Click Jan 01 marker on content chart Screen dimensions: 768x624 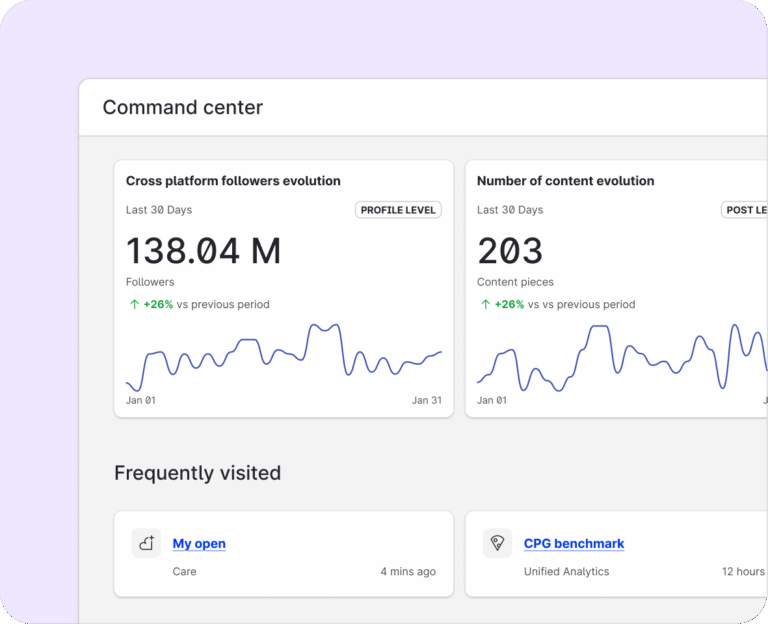pos(492,400)
